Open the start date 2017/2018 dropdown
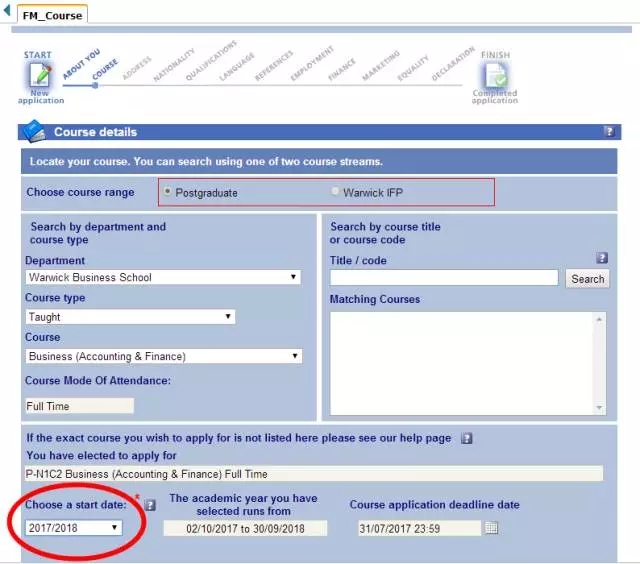This screenshot has width=640, height=564. point(73,527)
